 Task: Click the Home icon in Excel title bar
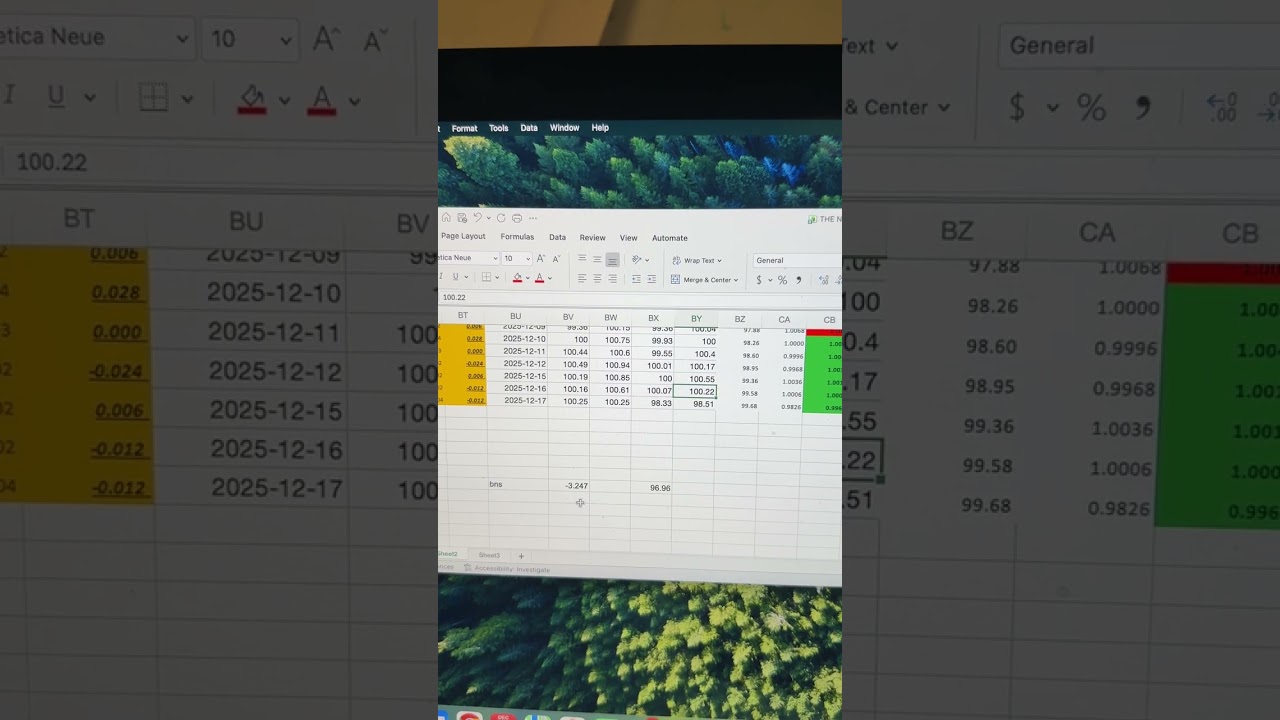[446, 218]
